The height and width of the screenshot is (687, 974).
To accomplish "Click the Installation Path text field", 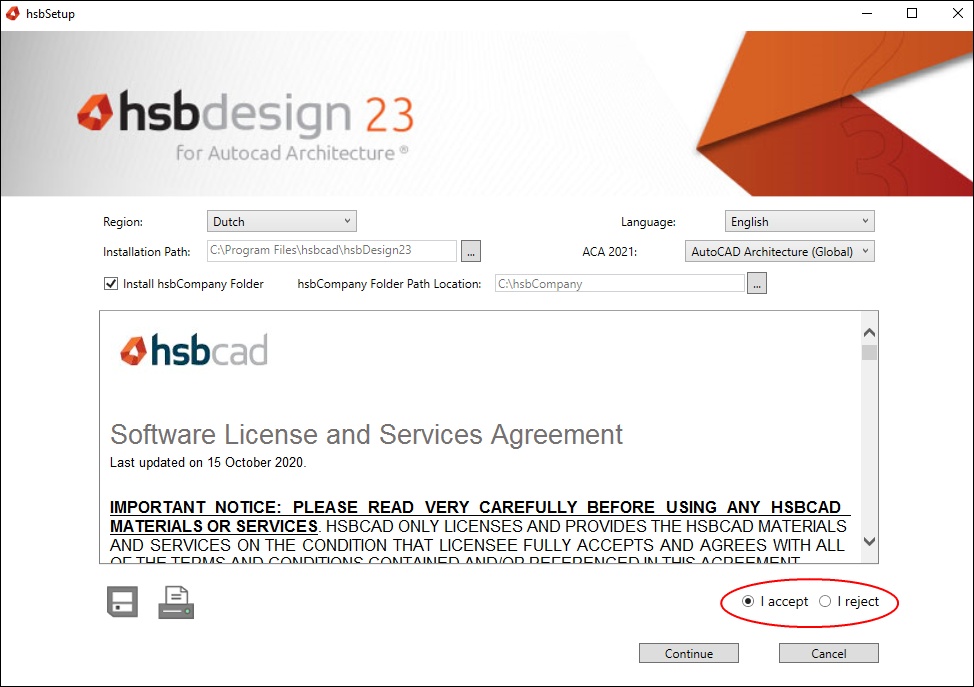I will (332, 250).
